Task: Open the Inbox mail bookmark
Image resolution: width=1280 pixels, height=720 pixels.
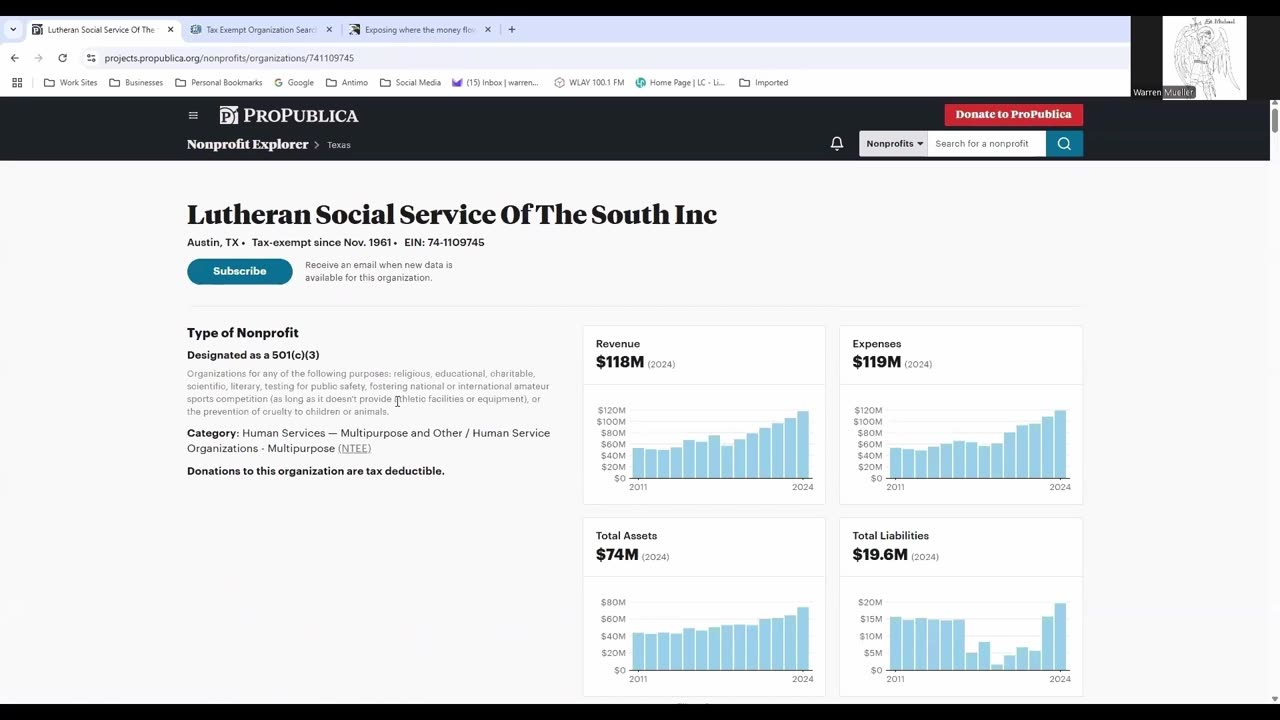Action: coord(495,83)
